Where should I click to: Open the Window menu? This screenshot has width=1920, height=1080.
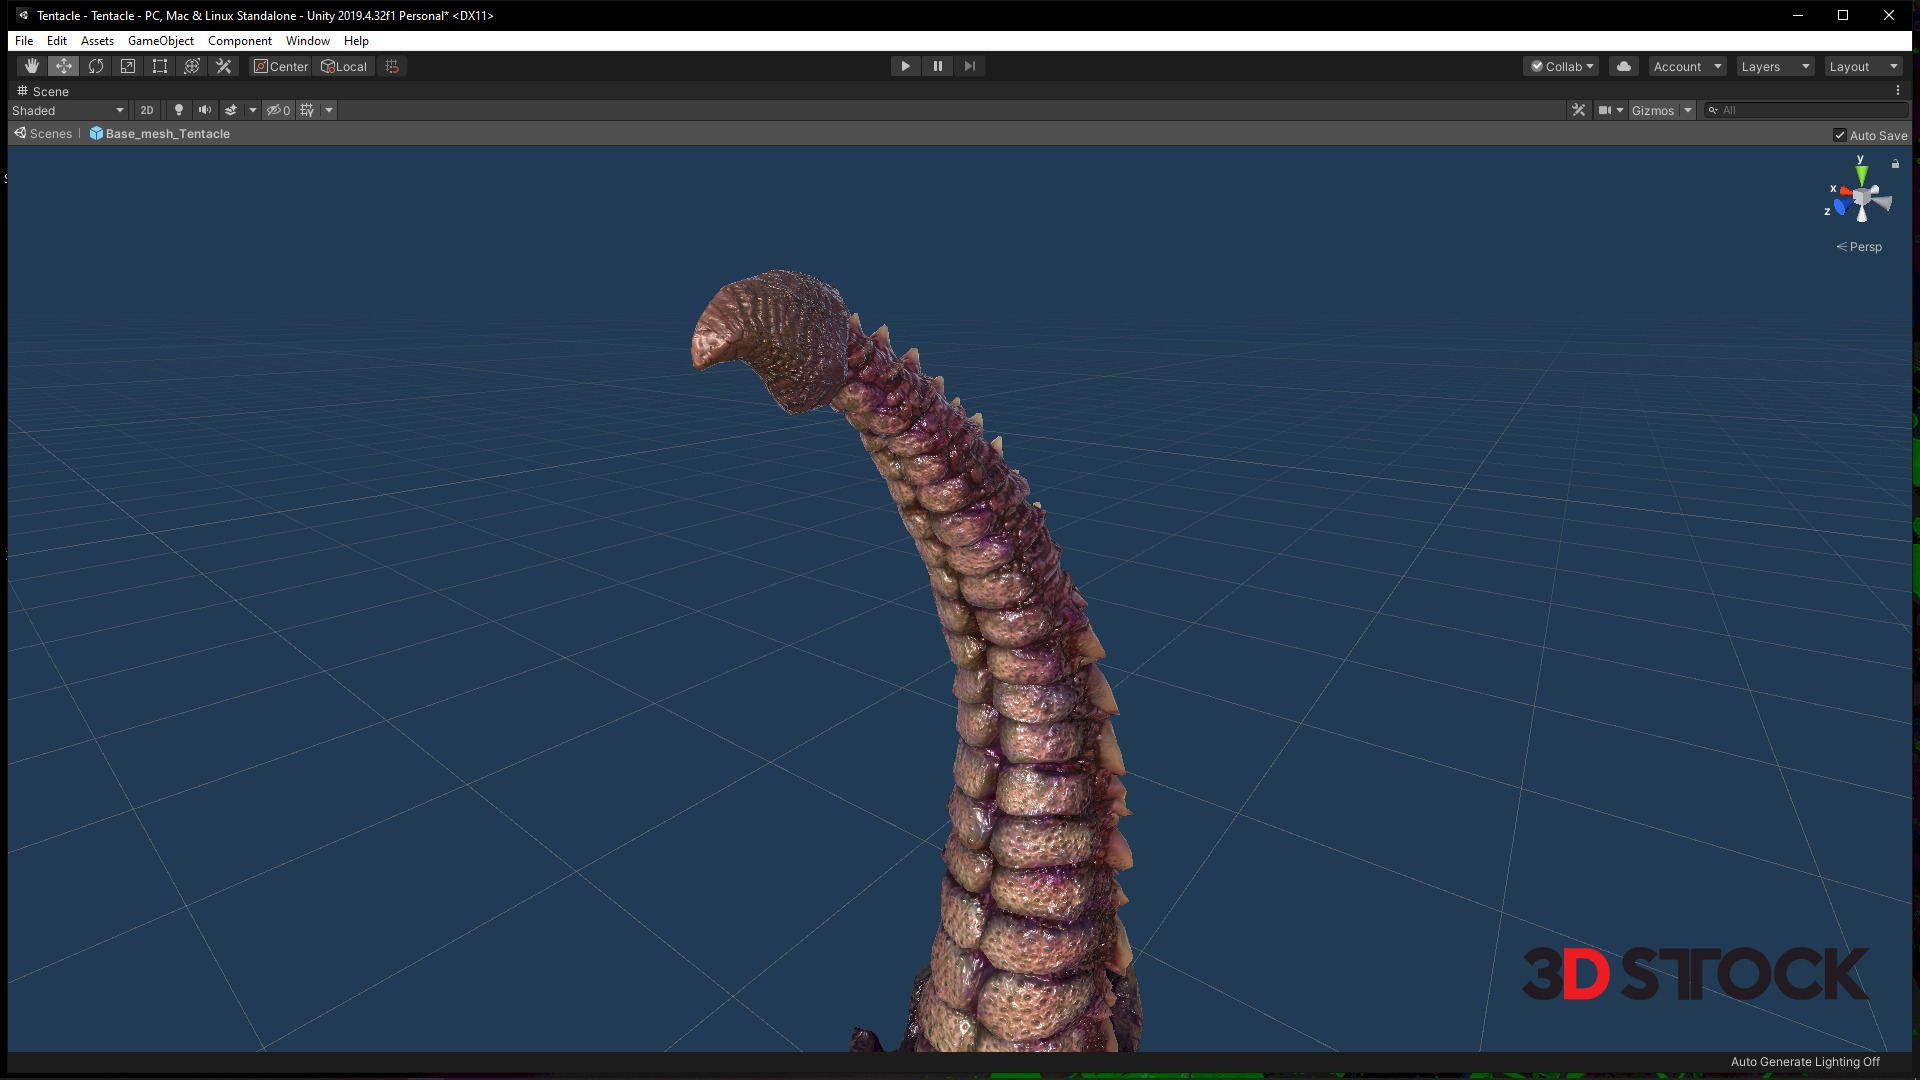pos(307,41)
